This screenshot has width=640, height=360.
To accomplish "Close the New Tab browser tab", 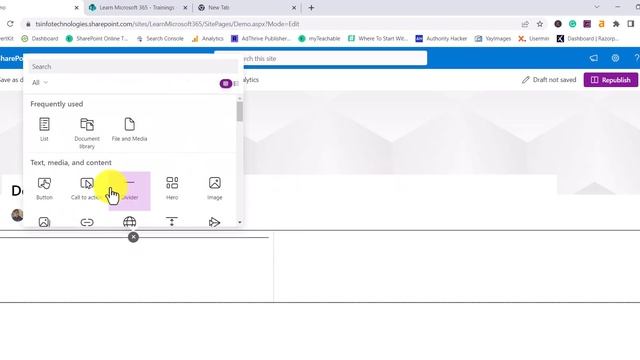I will pyautogui.click(x=294, y=7).
